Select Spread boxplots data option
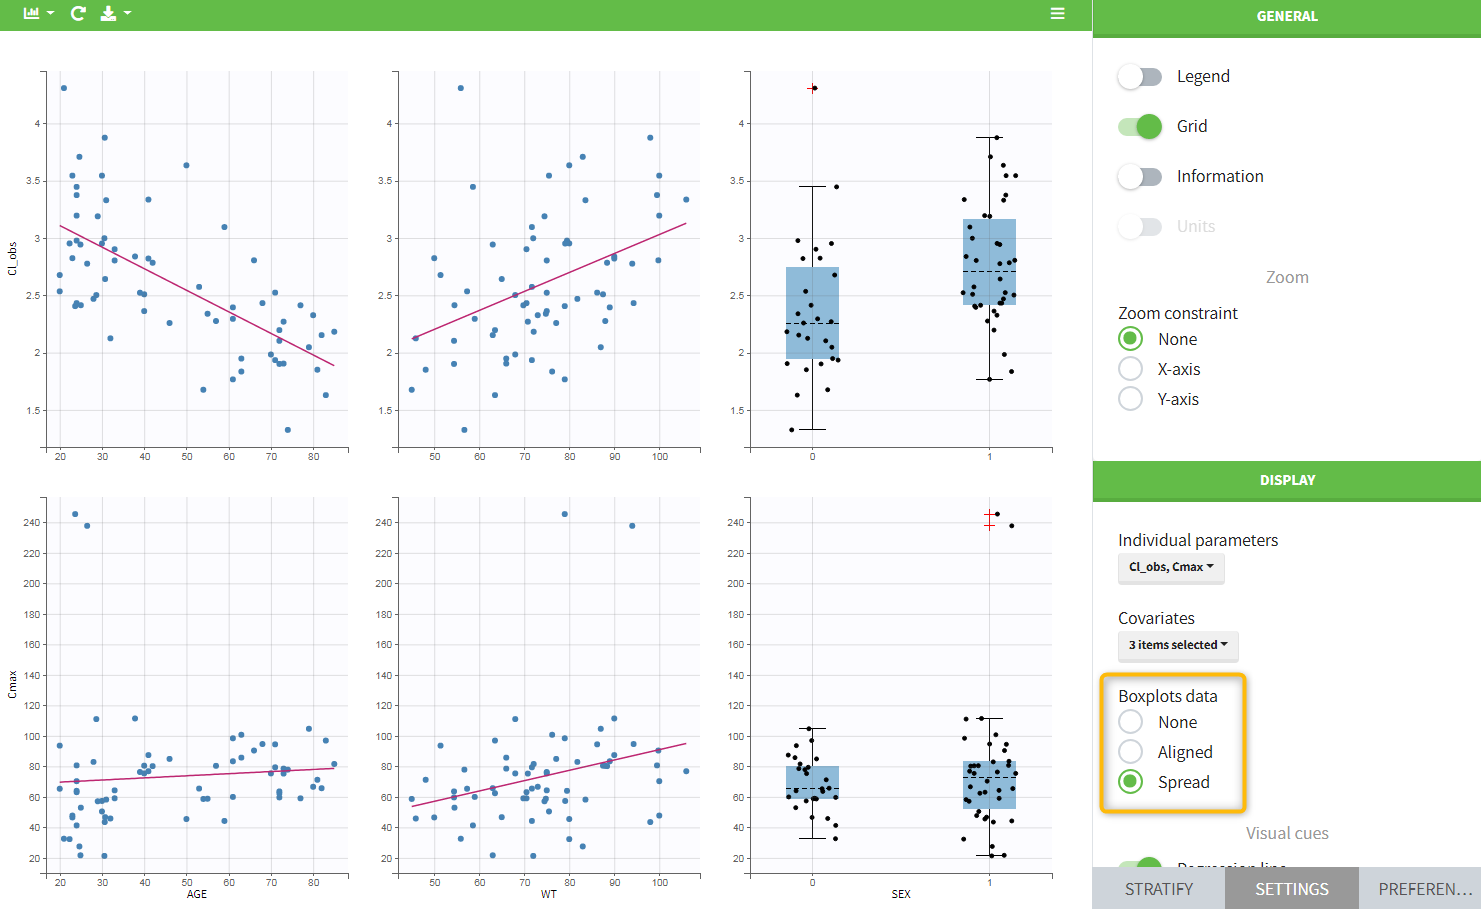 pos(1131,783)
